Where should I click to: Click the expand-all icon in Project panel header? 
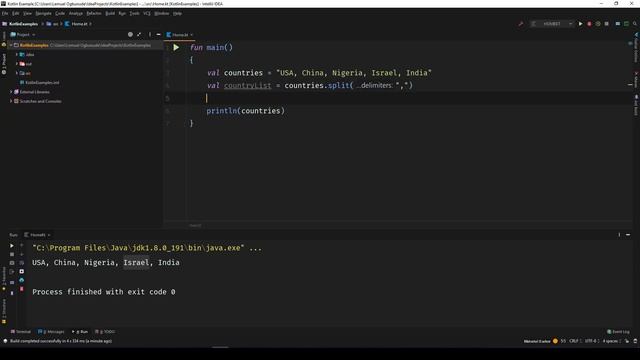point(139,35)
